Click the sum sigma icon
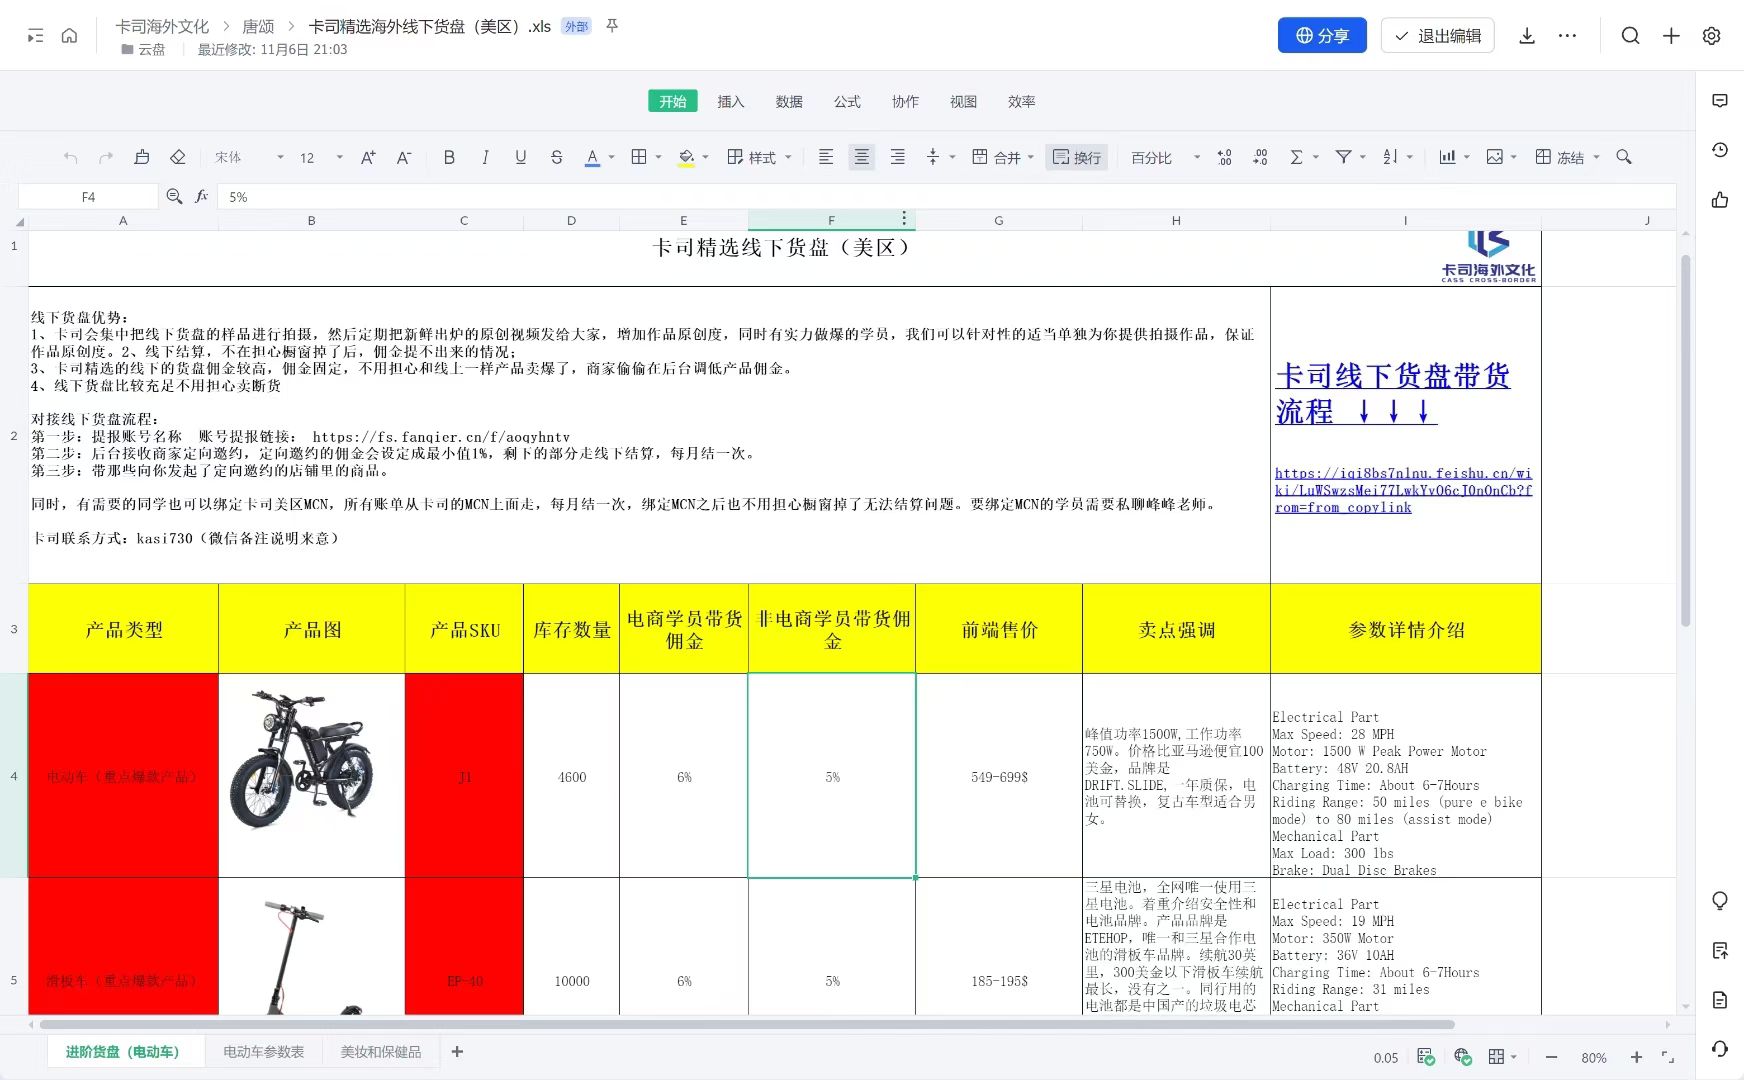The image size is (1744, 1080). (1297, 157)
